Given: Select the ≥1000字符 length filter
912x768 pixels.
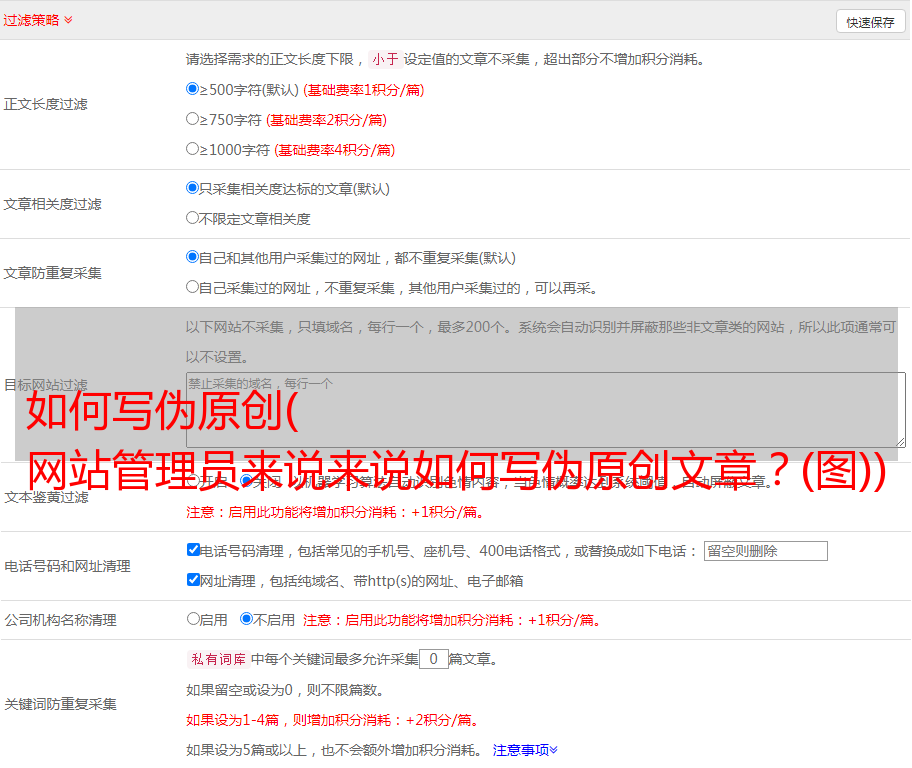Looking at the screenshot, I should pyautogui.click(x=193, y=149).
